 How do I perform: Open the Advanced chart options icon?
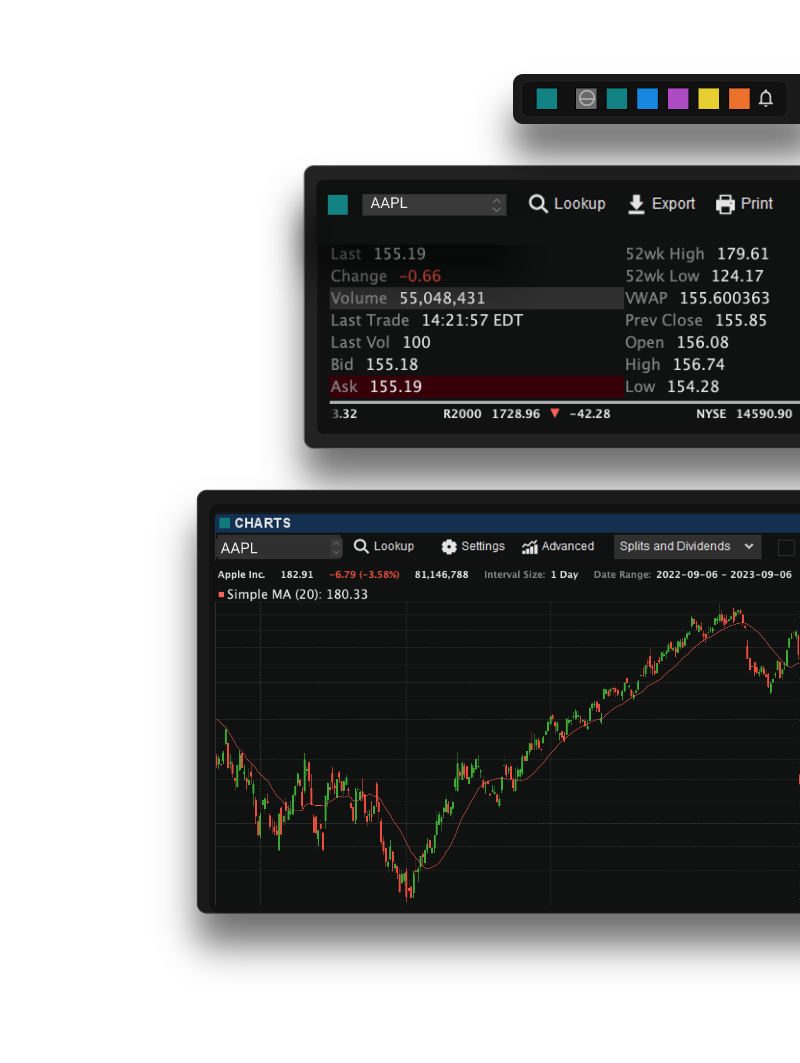coord(530,547)
